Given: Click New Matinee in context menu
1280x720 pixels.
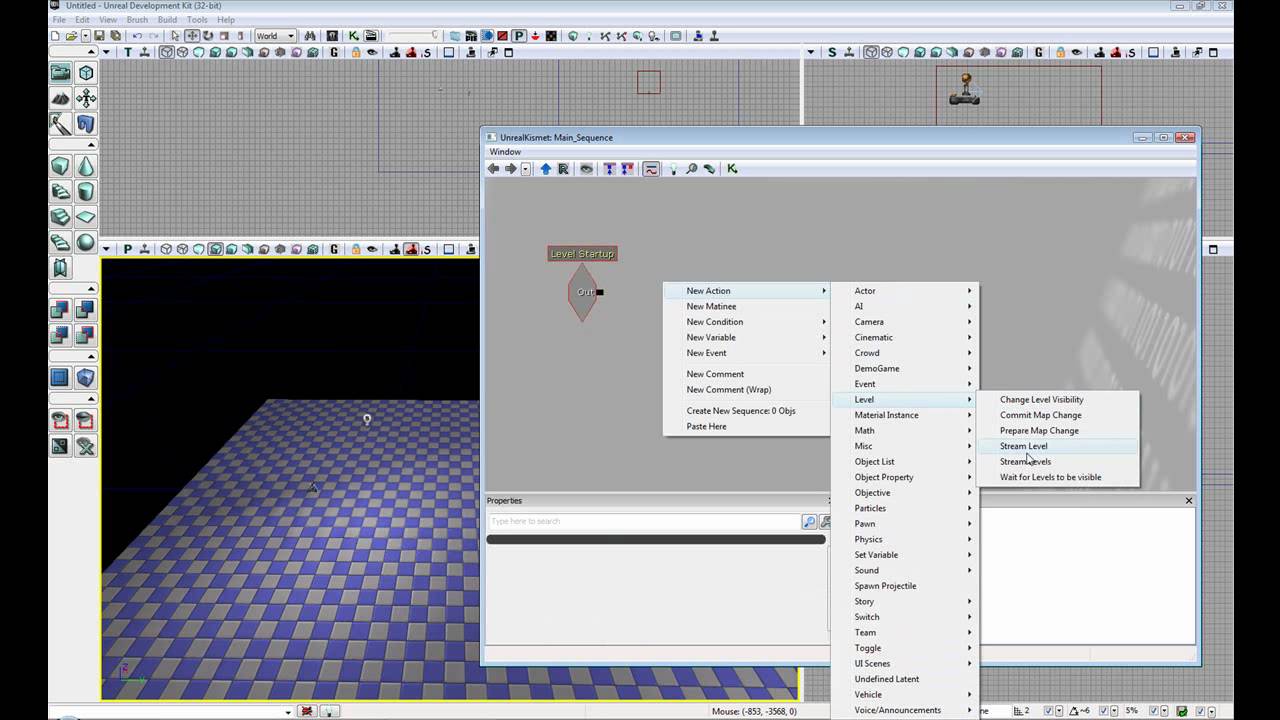Looking at the screenshot, I should click(x=747, y=306).
